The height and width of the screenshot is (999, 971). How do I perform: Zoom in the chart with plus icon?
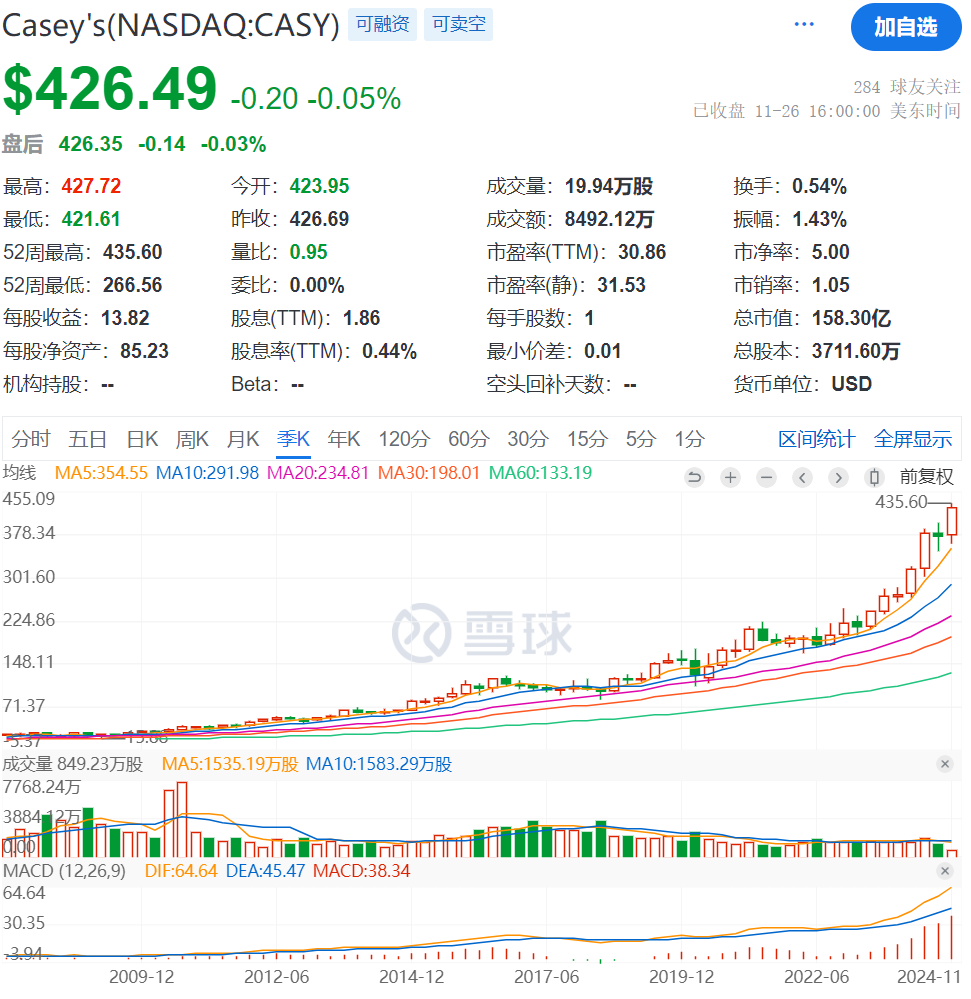pos(731,477)
